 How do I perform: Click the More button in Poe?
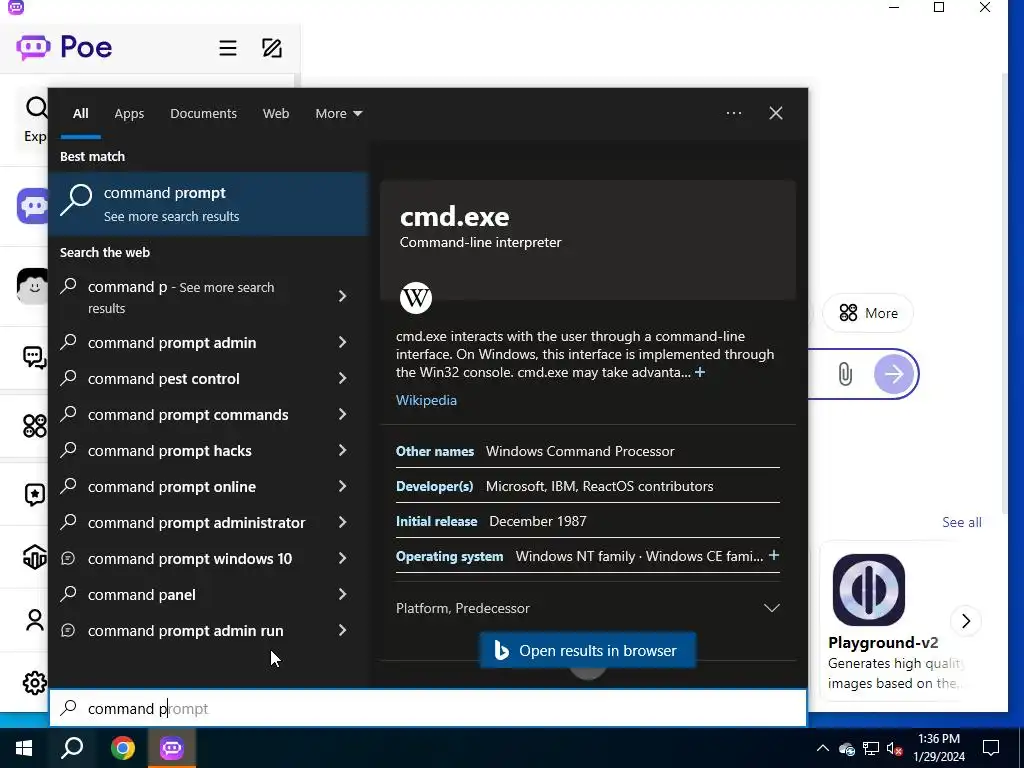pyautogui.click(x=868, y=313)
